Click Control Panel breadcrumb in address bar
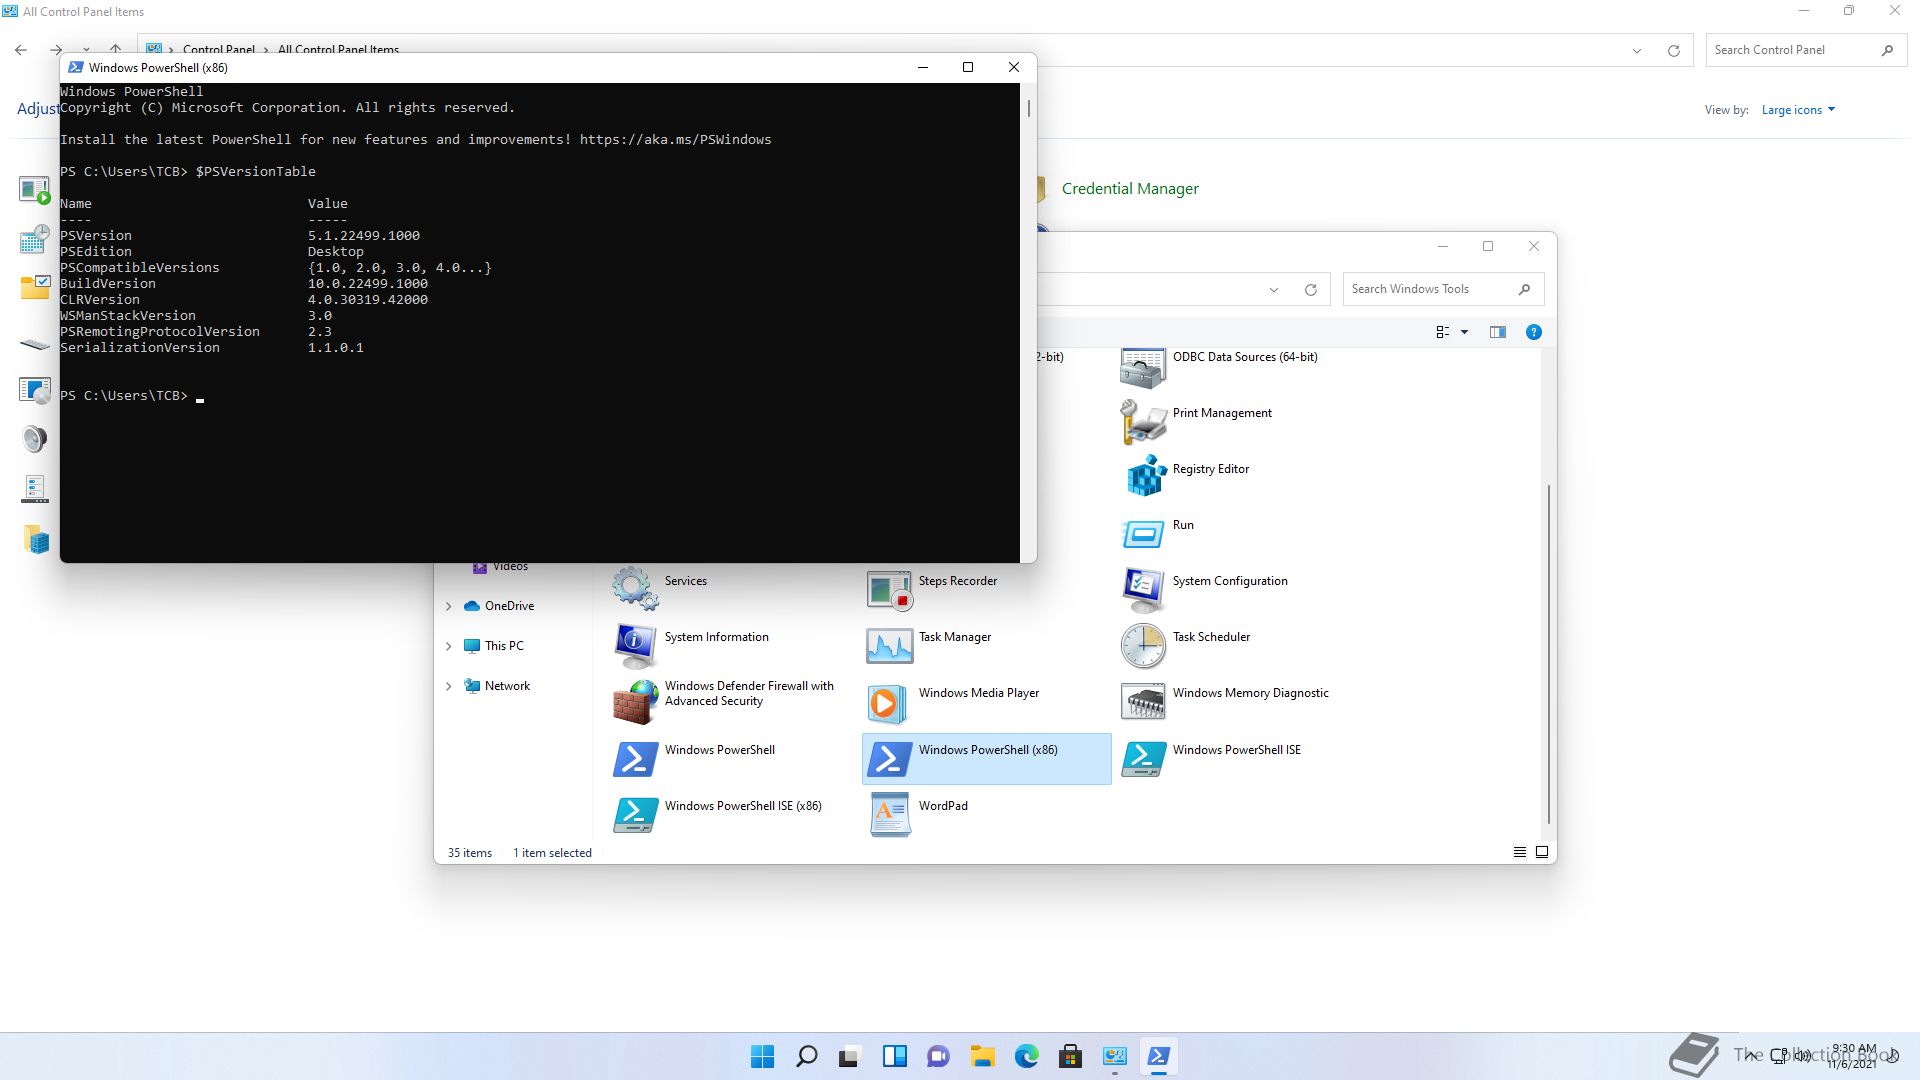This screenshot has height=1080, width=1920. tap(218, 49)
